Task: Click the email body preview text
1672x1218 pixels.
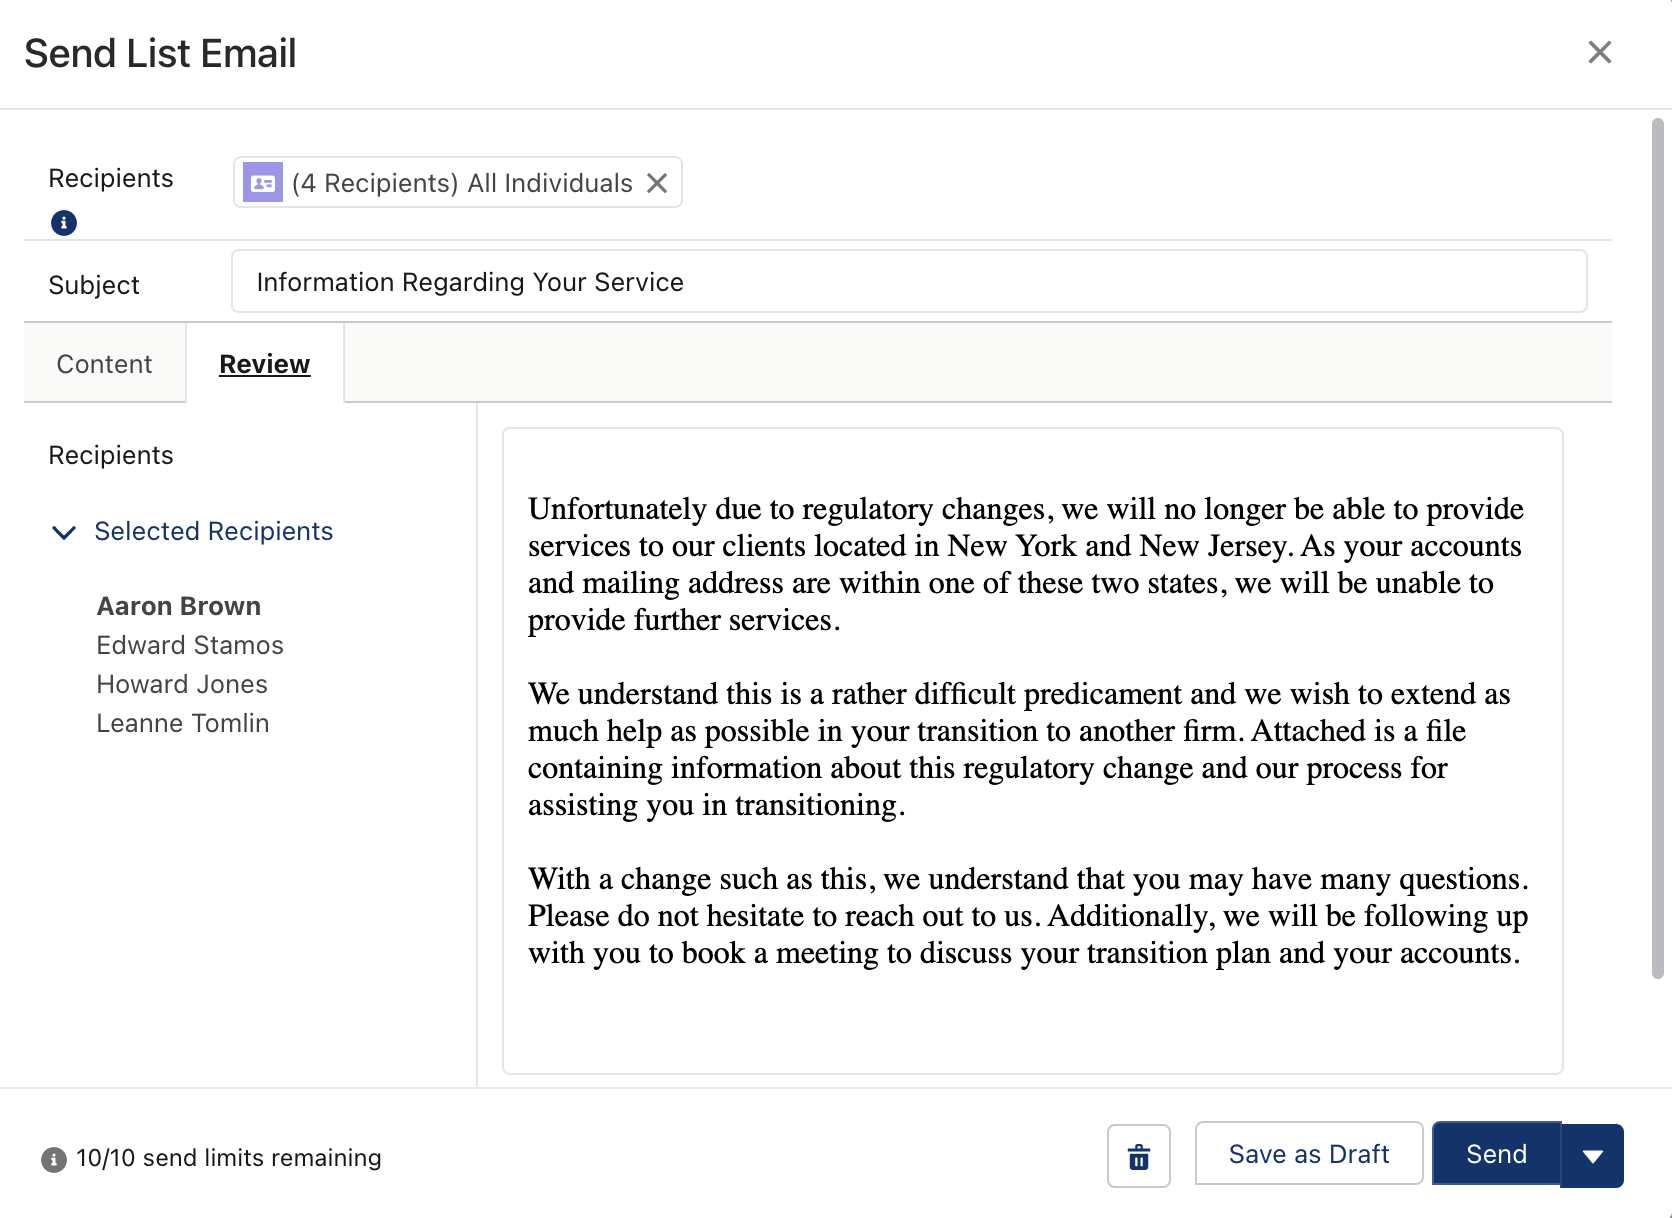Action: click(x=1028, y=730)
